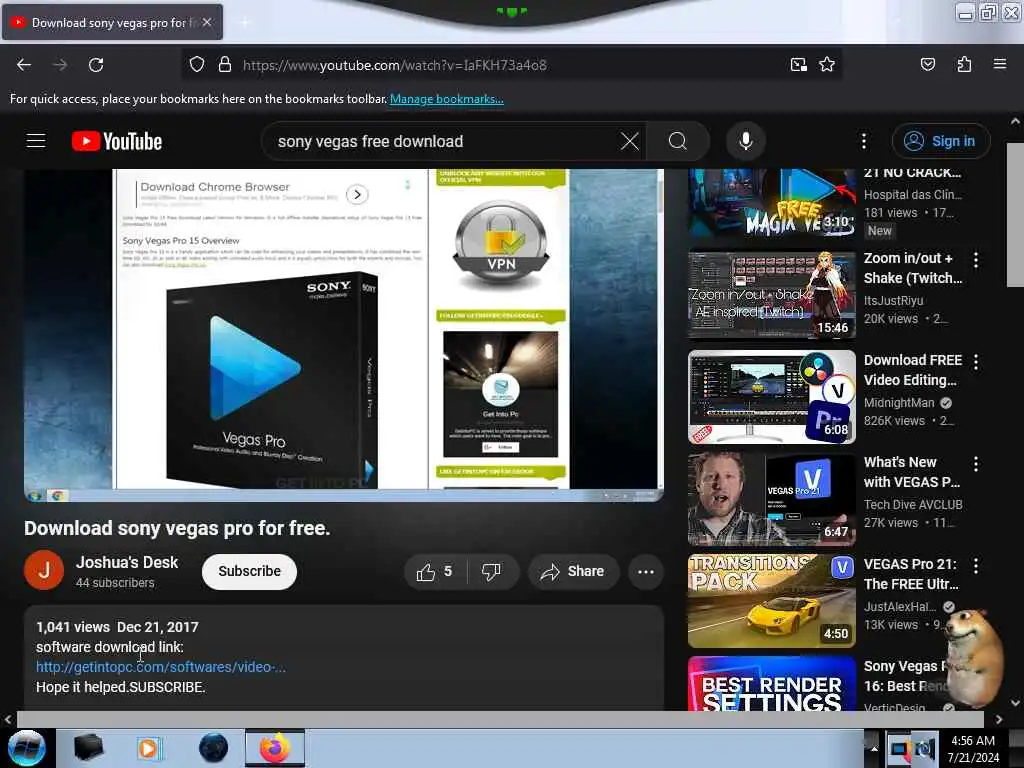The image size is (1024, 768).
Task: Run search with the magnifier button
Action: click(678, 141)
